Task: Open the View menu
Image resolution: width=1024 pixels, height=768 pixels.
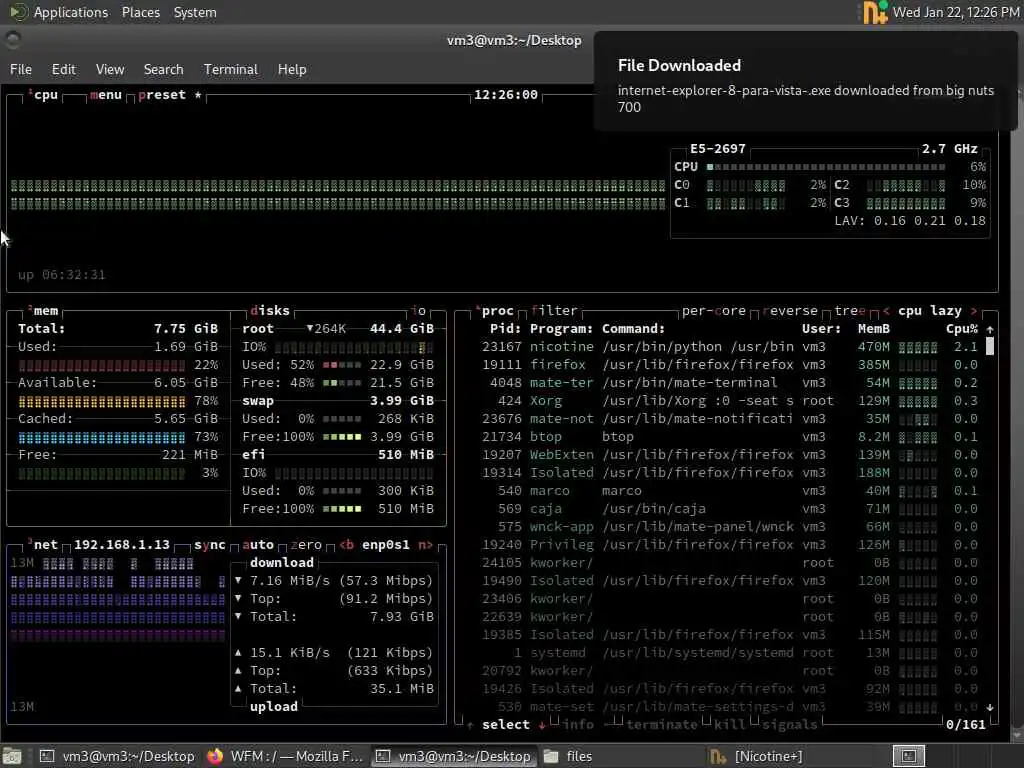Action: click(x=110, y=69)
